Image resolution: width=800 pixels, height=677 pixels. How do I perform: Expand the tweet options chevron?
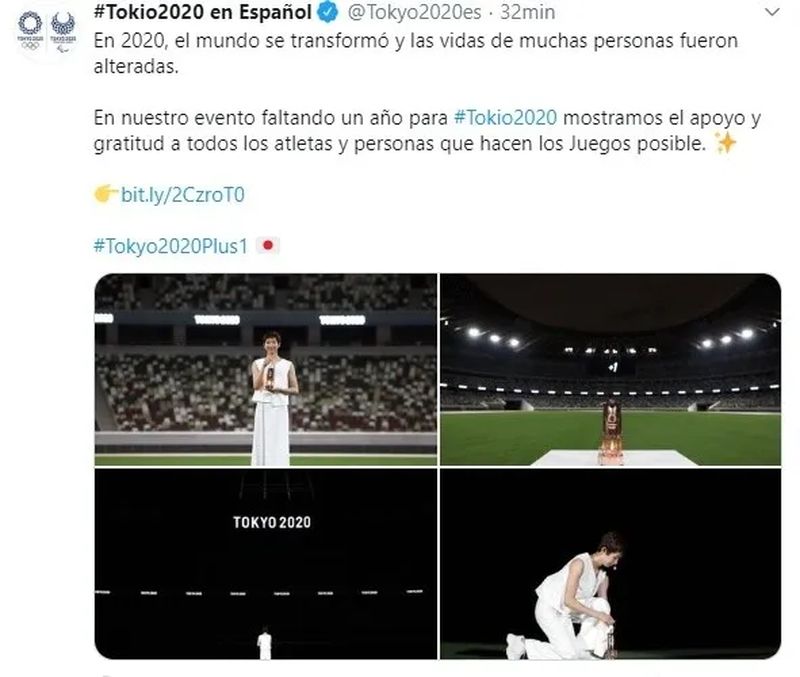[773, 12]
